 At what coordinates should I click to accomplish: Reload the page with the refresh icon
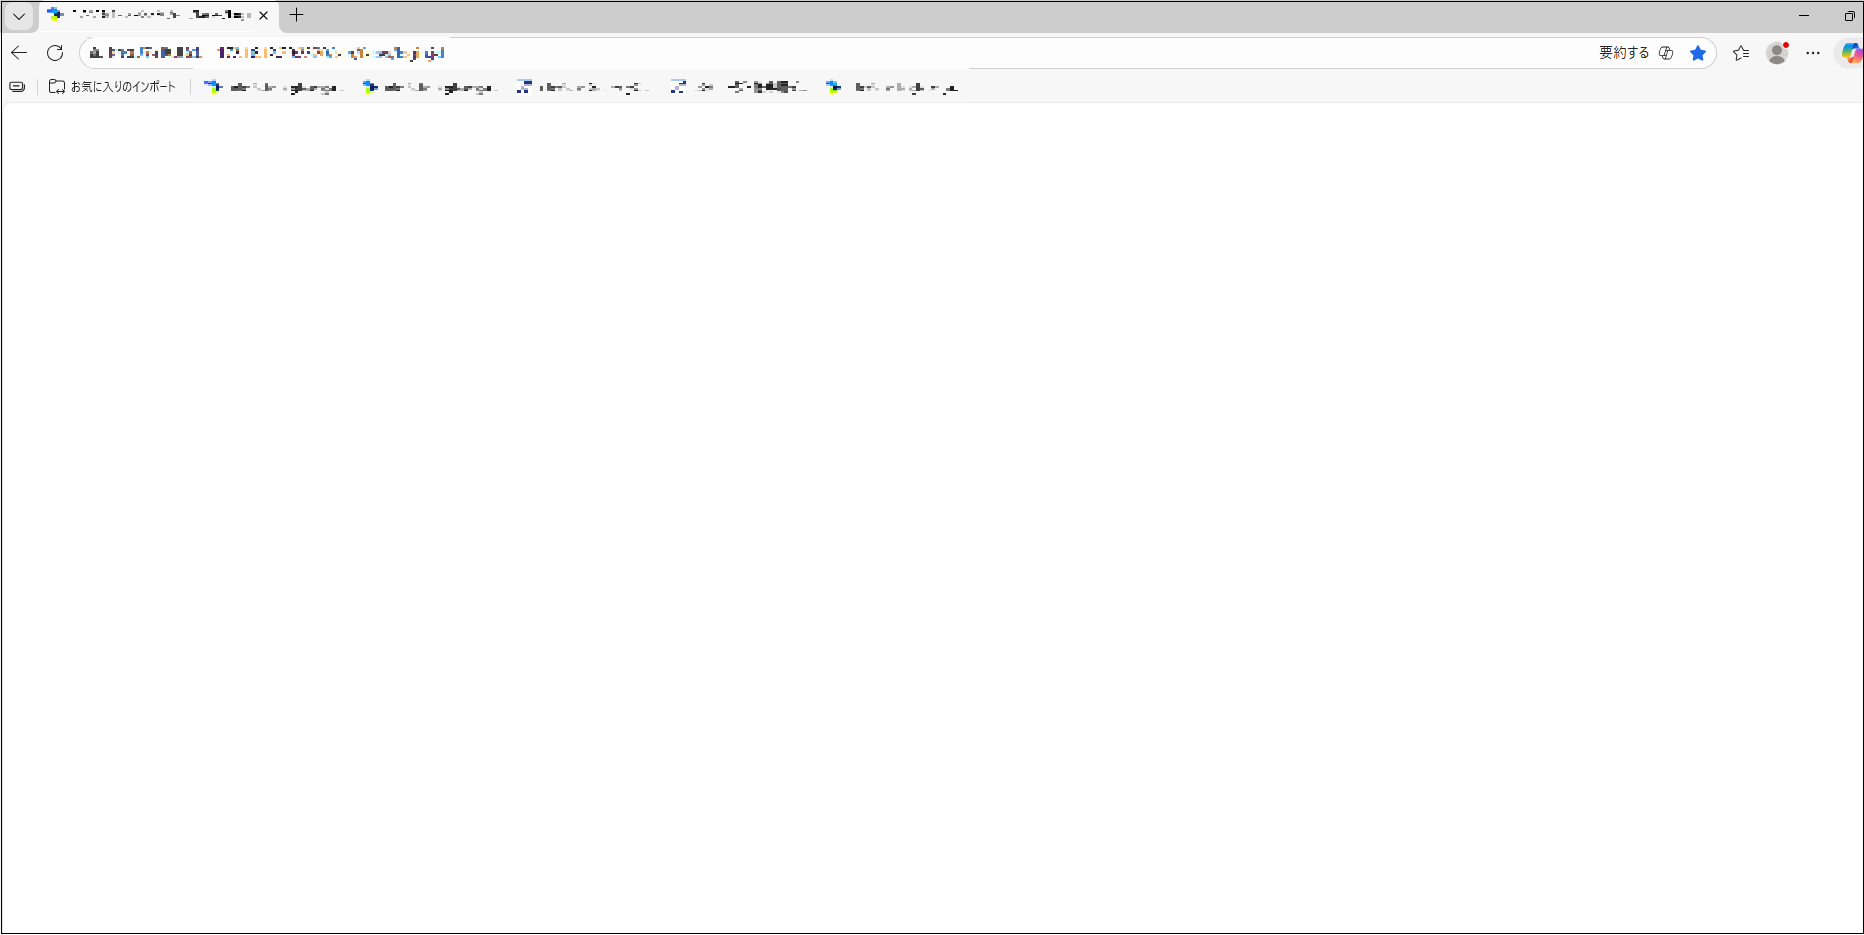pyautogui.click(x=55, y=53)
